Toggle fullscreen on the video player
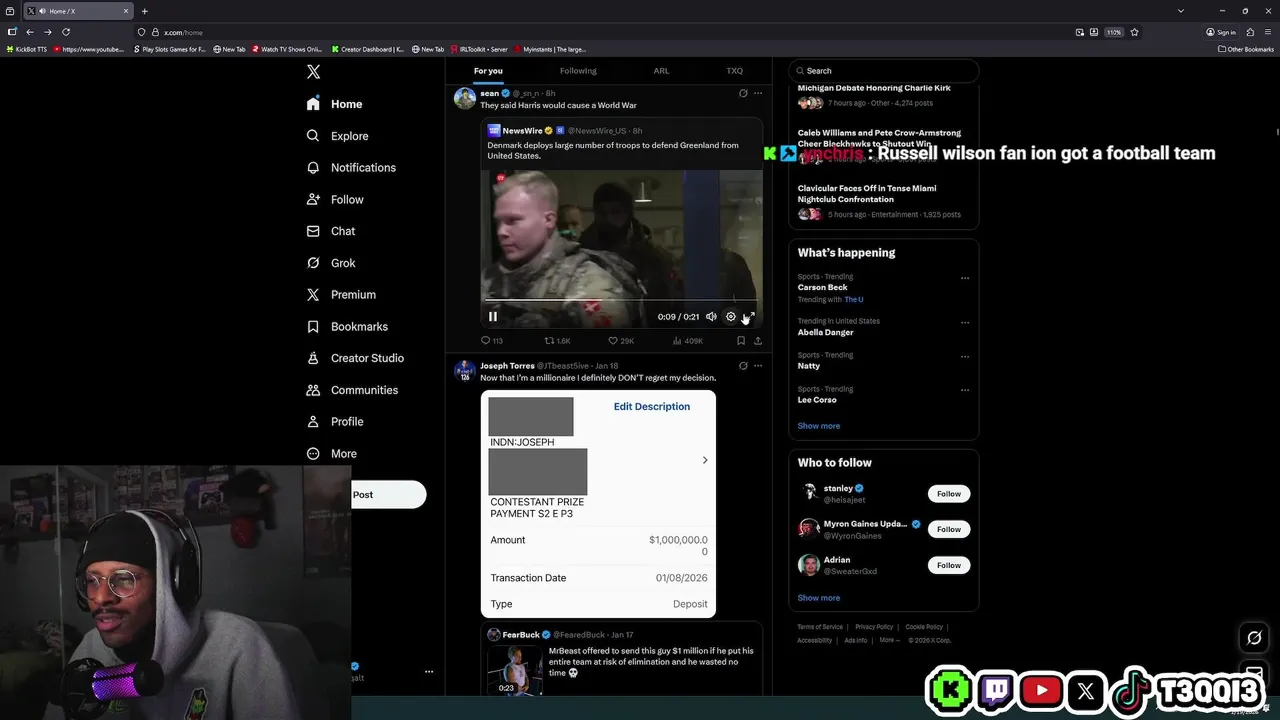The width and height of the screenshot is (1280, 720). point(749,316)
